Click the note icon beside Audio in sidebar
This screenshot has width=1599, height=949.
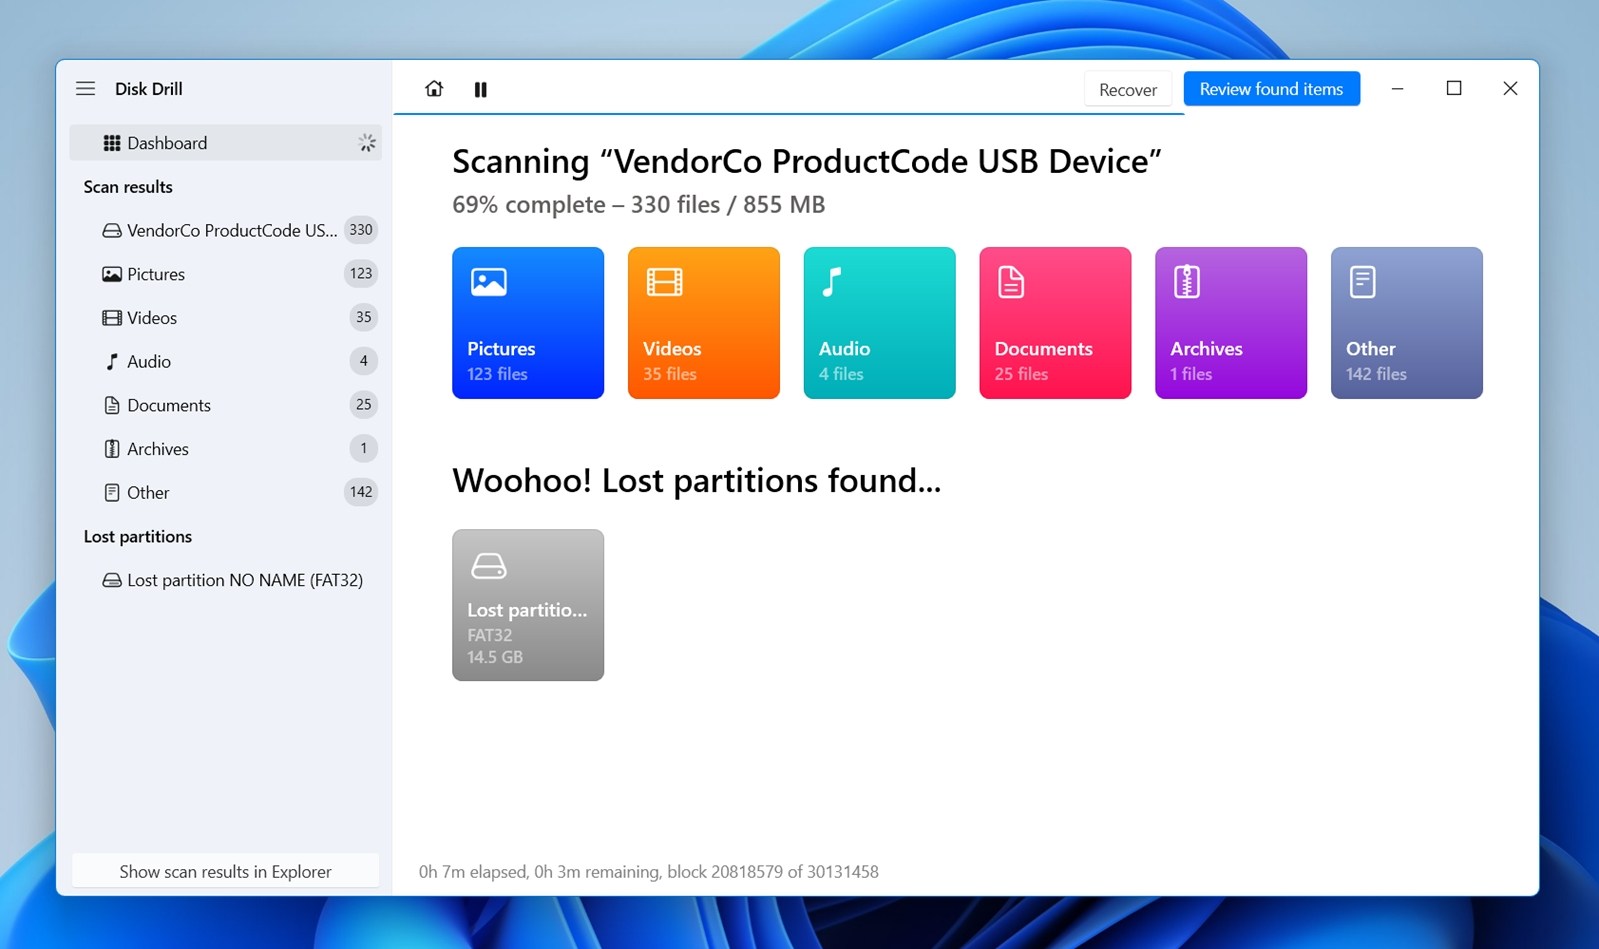click(112, 361)
